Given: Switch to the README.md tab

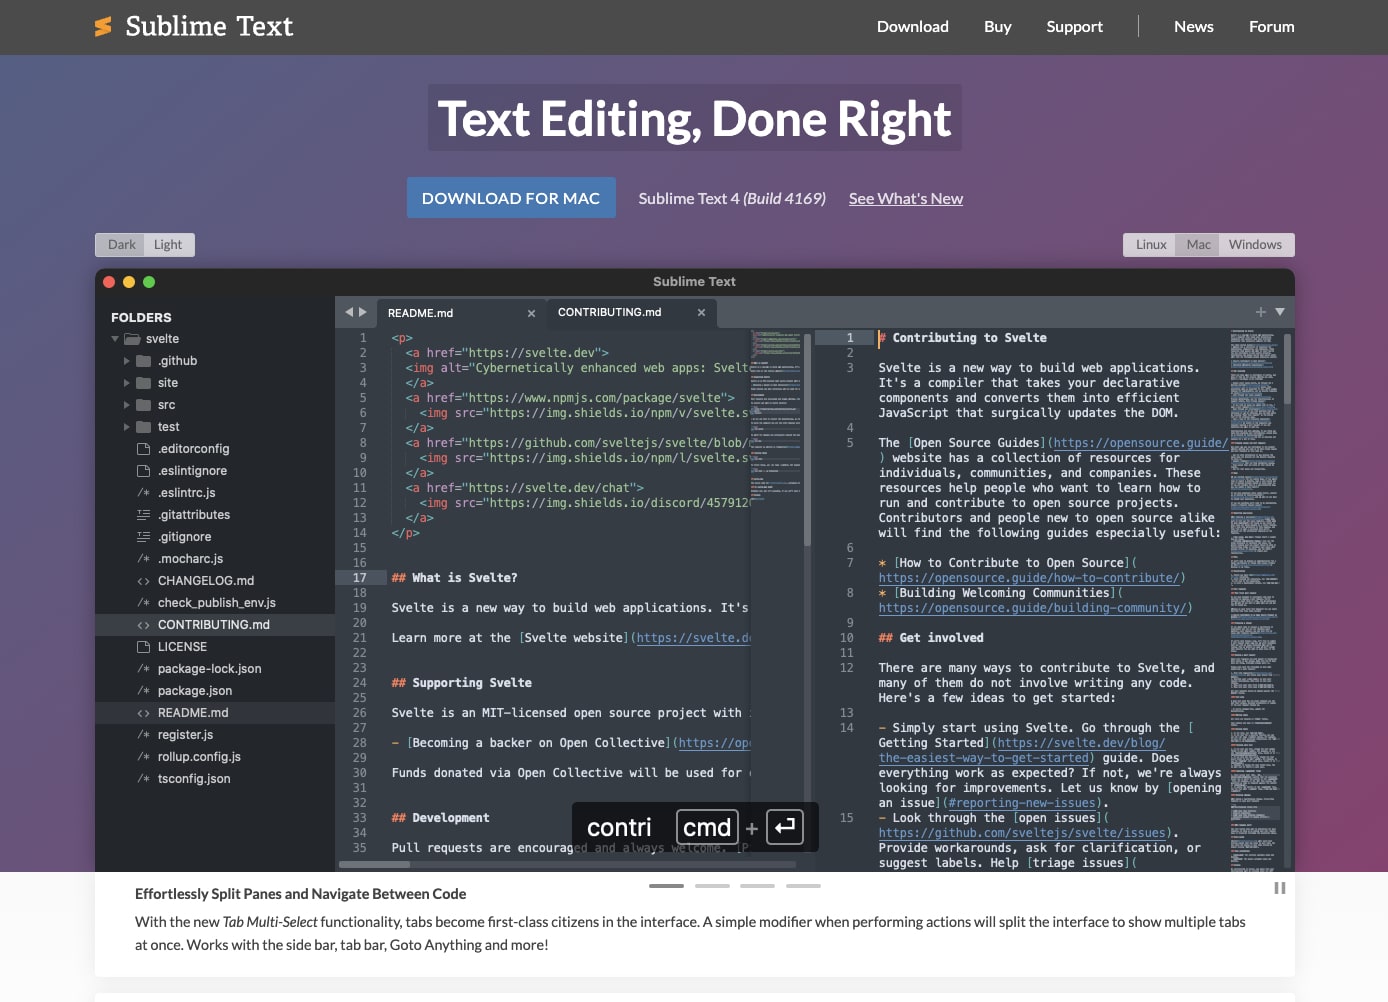Looking at the screenshot, I should pos(421,312).
